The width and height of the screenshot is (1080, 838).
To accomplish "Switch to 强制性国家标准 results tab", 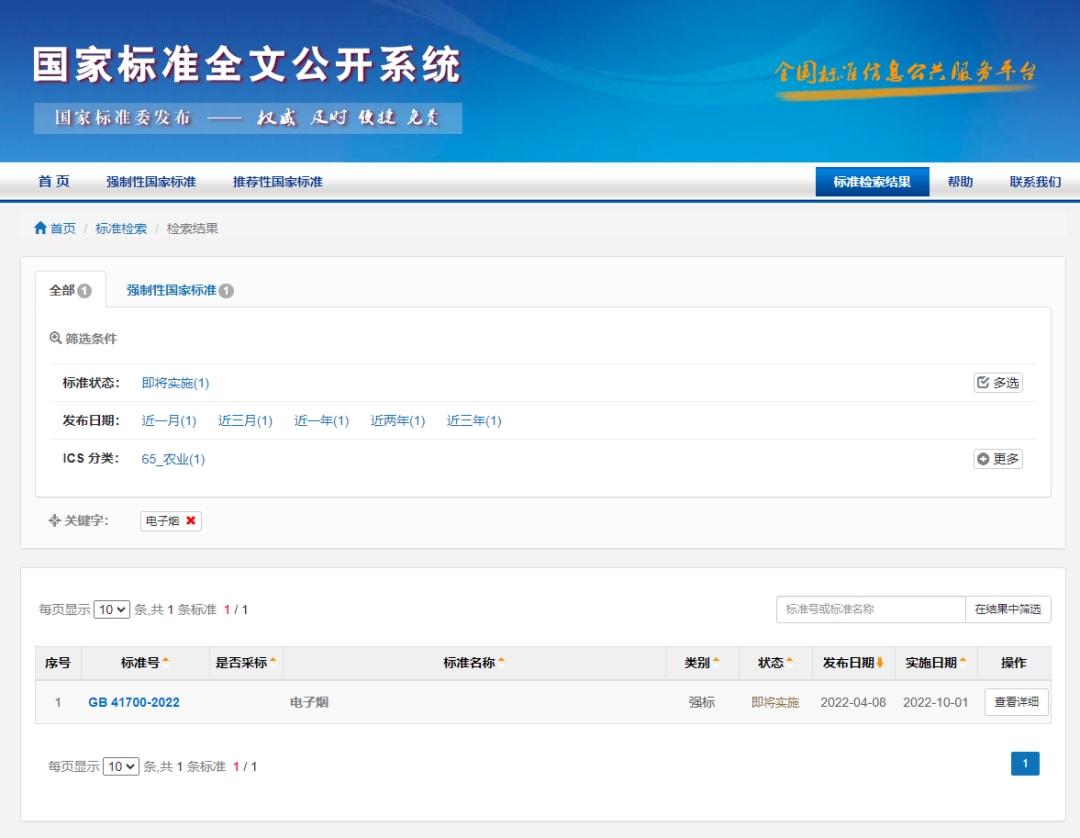I will pos(178,290).
